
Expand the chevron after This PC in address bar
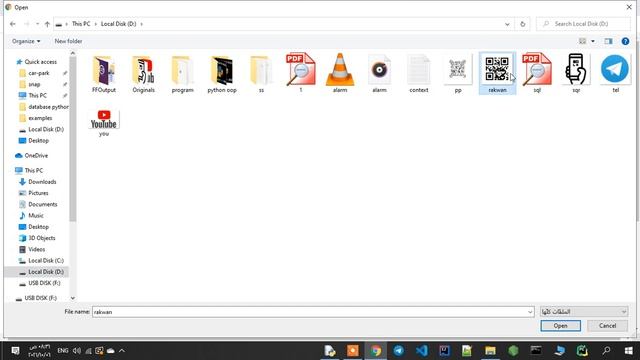pos(96,24)
